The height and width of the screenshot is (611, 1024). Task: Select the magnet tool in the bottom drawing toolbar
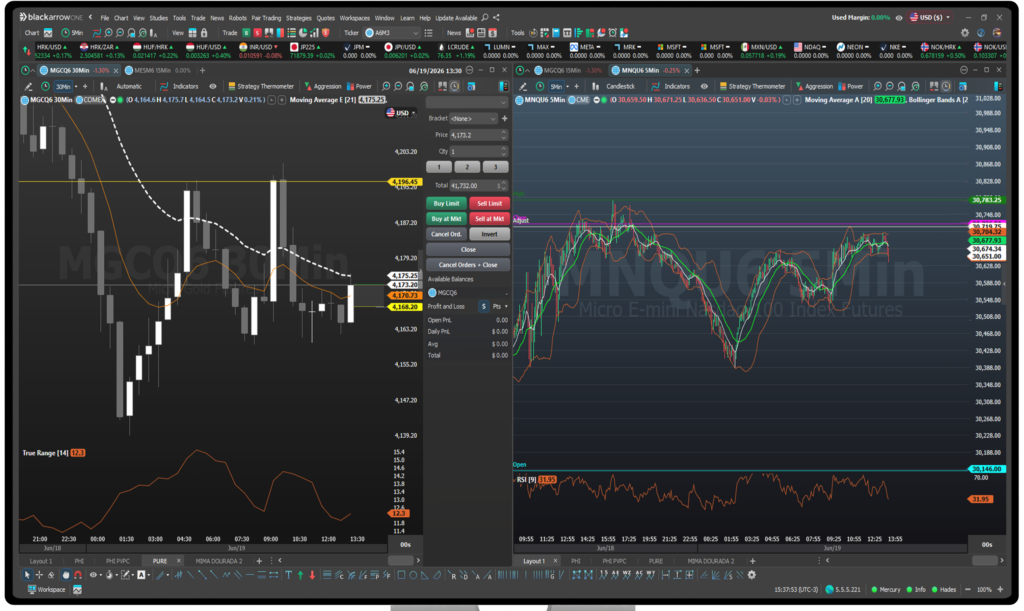(78, 575)
